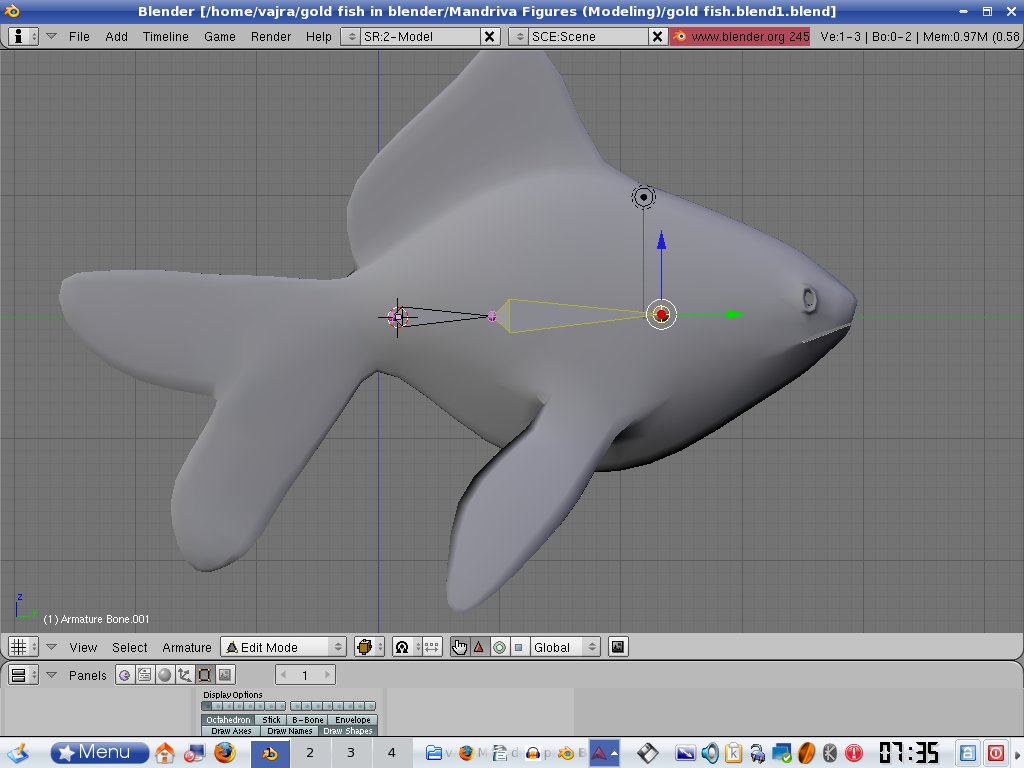Screen dimensions: 1024x768
Task: Toggle the Draw Names option
Action: [290, 731]
